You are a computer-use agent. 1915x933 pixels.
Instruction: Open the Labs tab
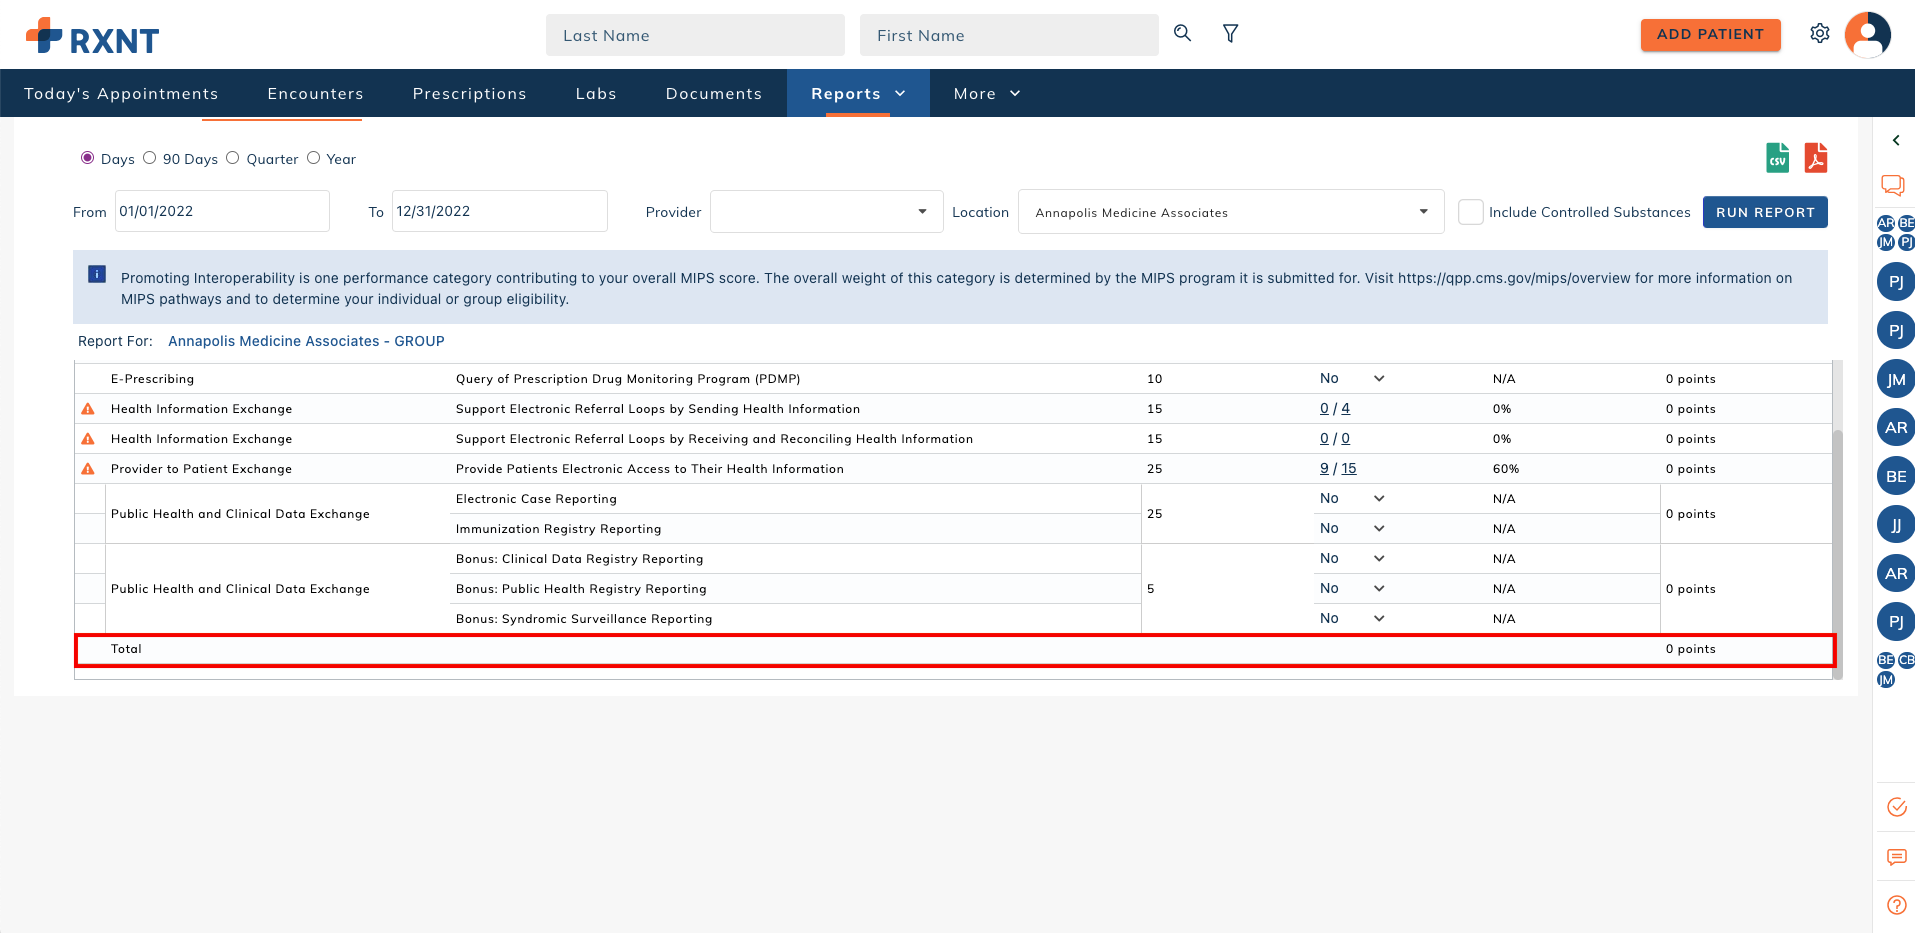click(x=596, y=93)
